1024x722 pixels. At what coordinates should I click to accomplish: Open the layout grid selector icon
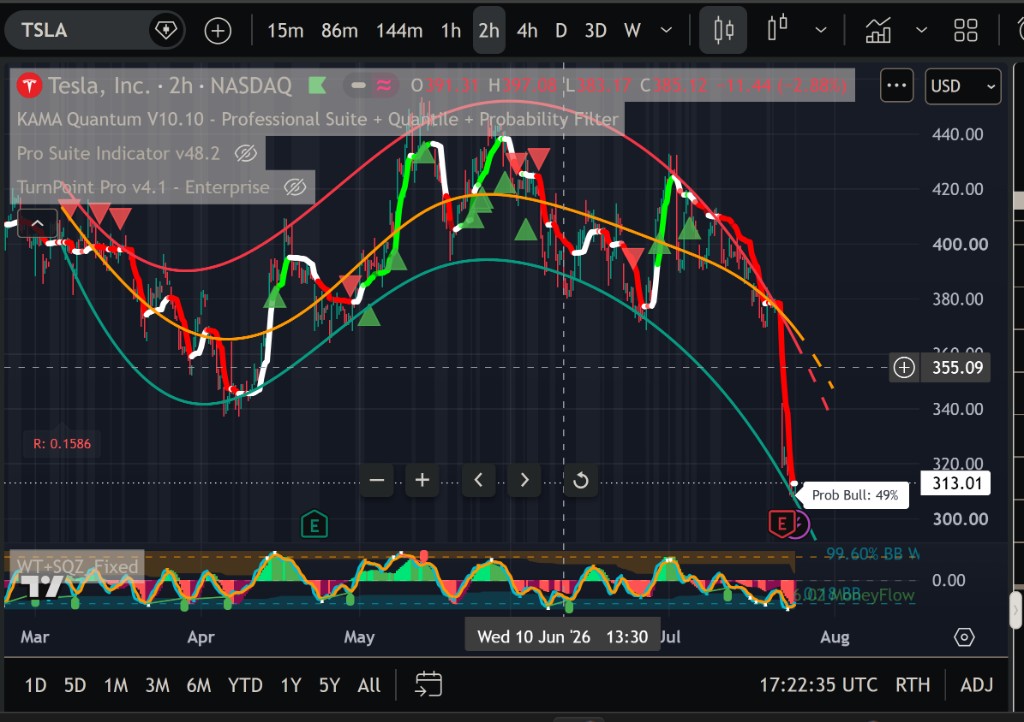[x=965, y=30]
